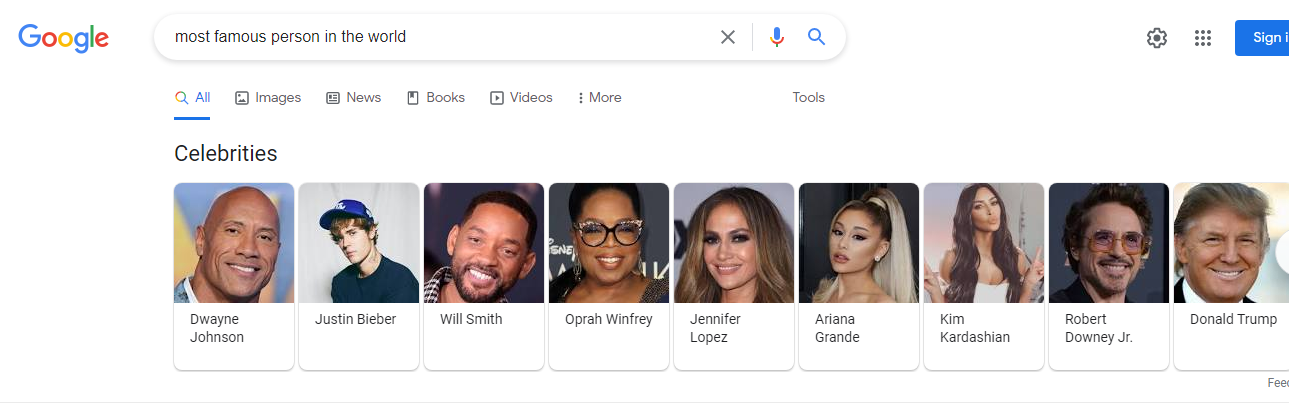The height and width of the screenshot is (416, 1289).
Task: Click the blue magnifying glass search icon
Action: [817, 37]
